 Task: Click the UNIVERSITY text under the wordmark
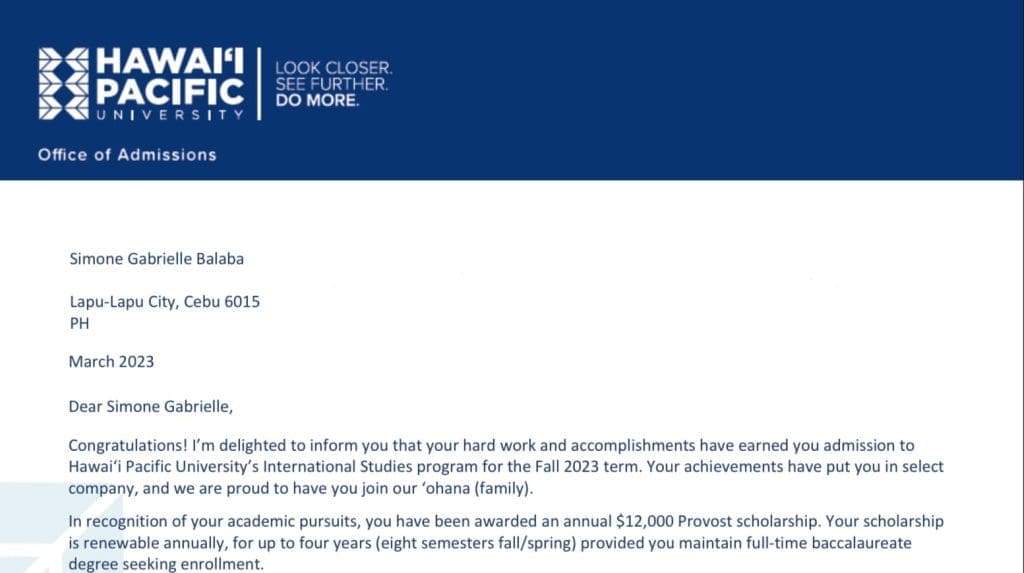pyautogui.click(x=169, y=115)
